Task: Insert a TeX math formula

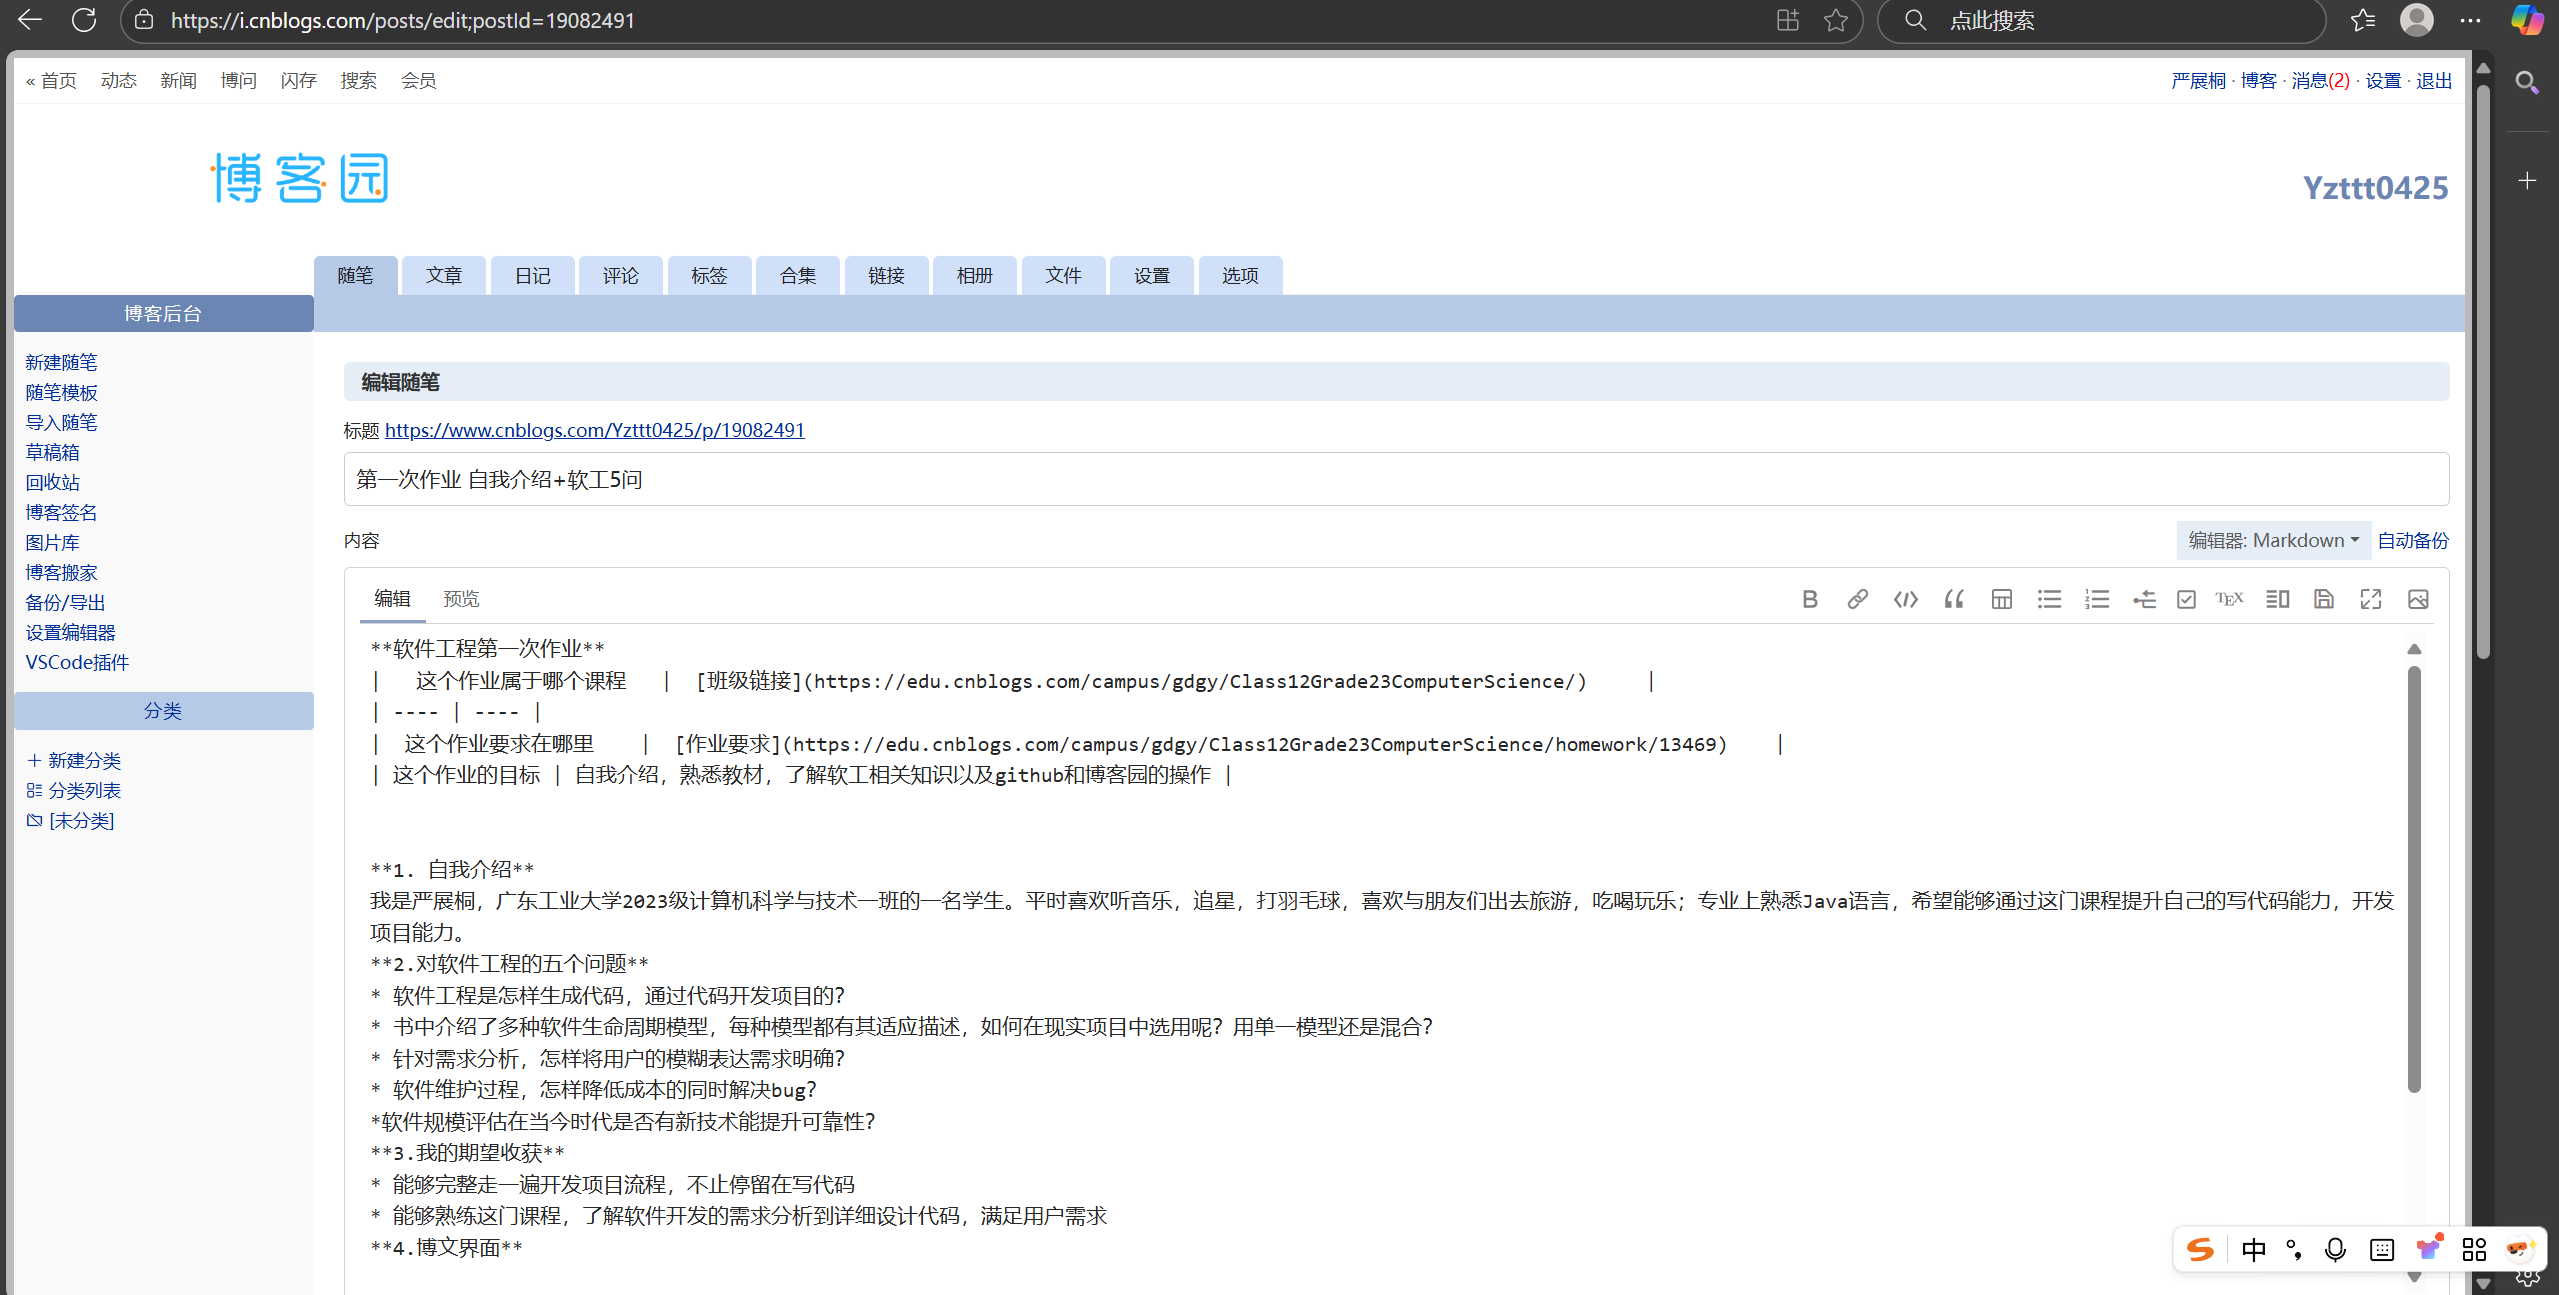Action: [2229, 599]
